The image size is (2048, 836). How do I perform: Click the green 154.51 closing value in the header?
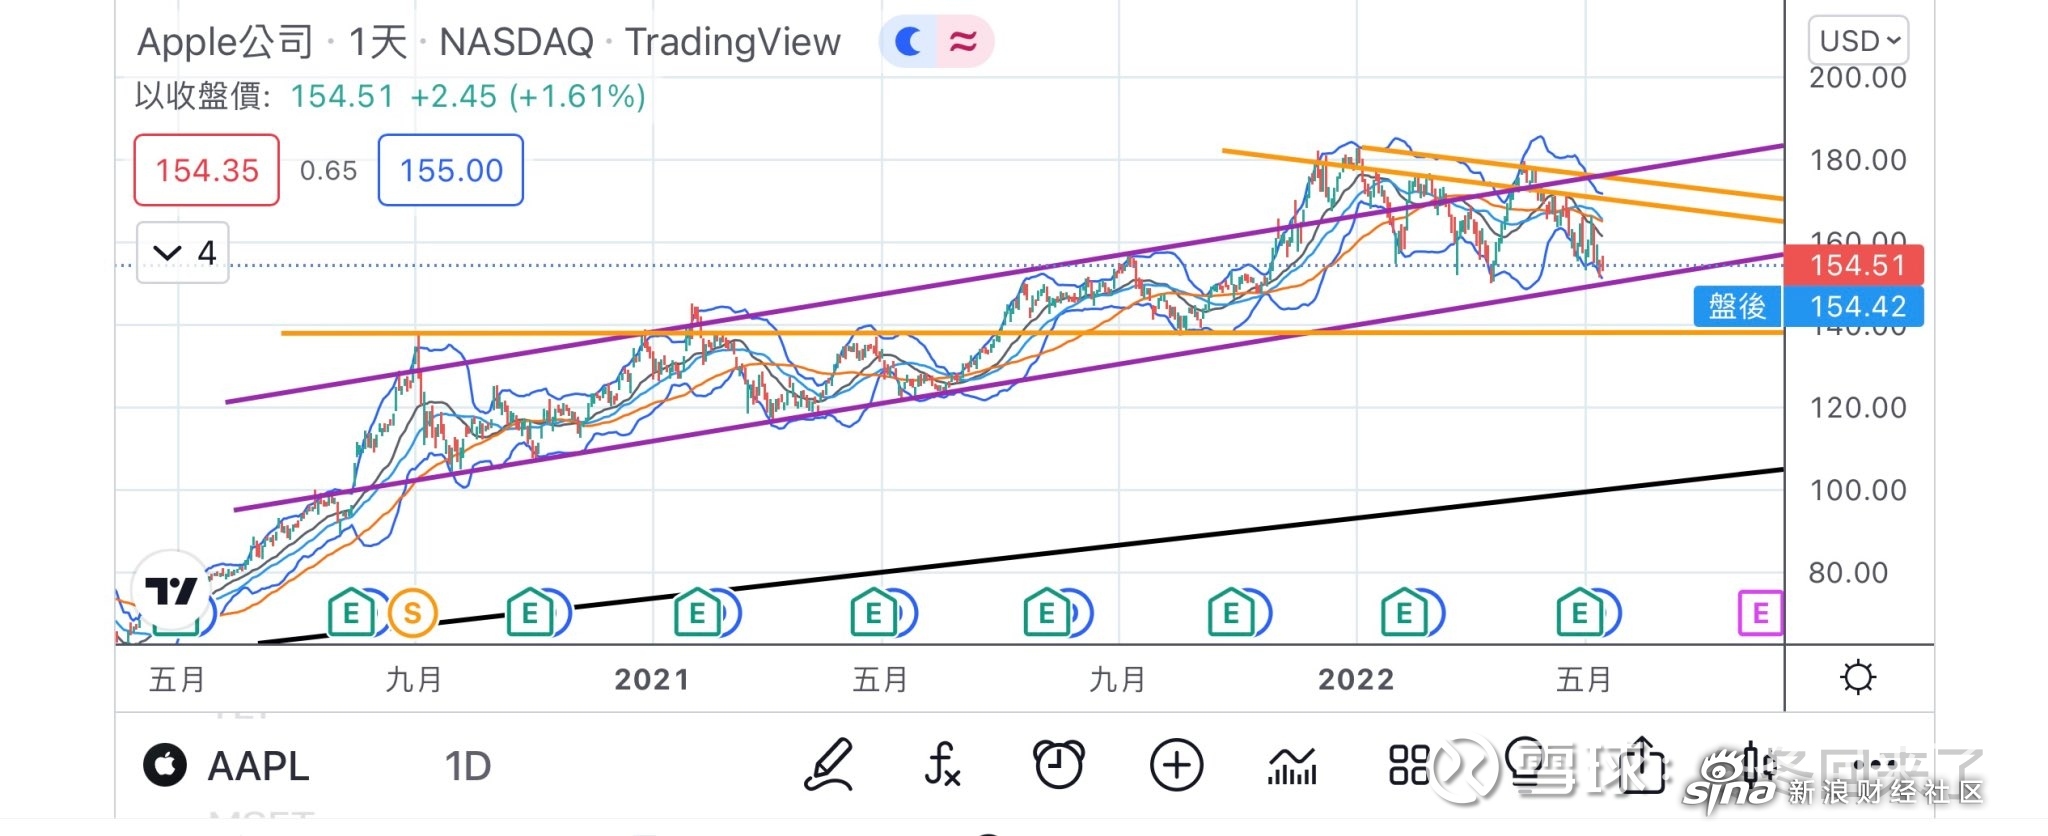342,96
